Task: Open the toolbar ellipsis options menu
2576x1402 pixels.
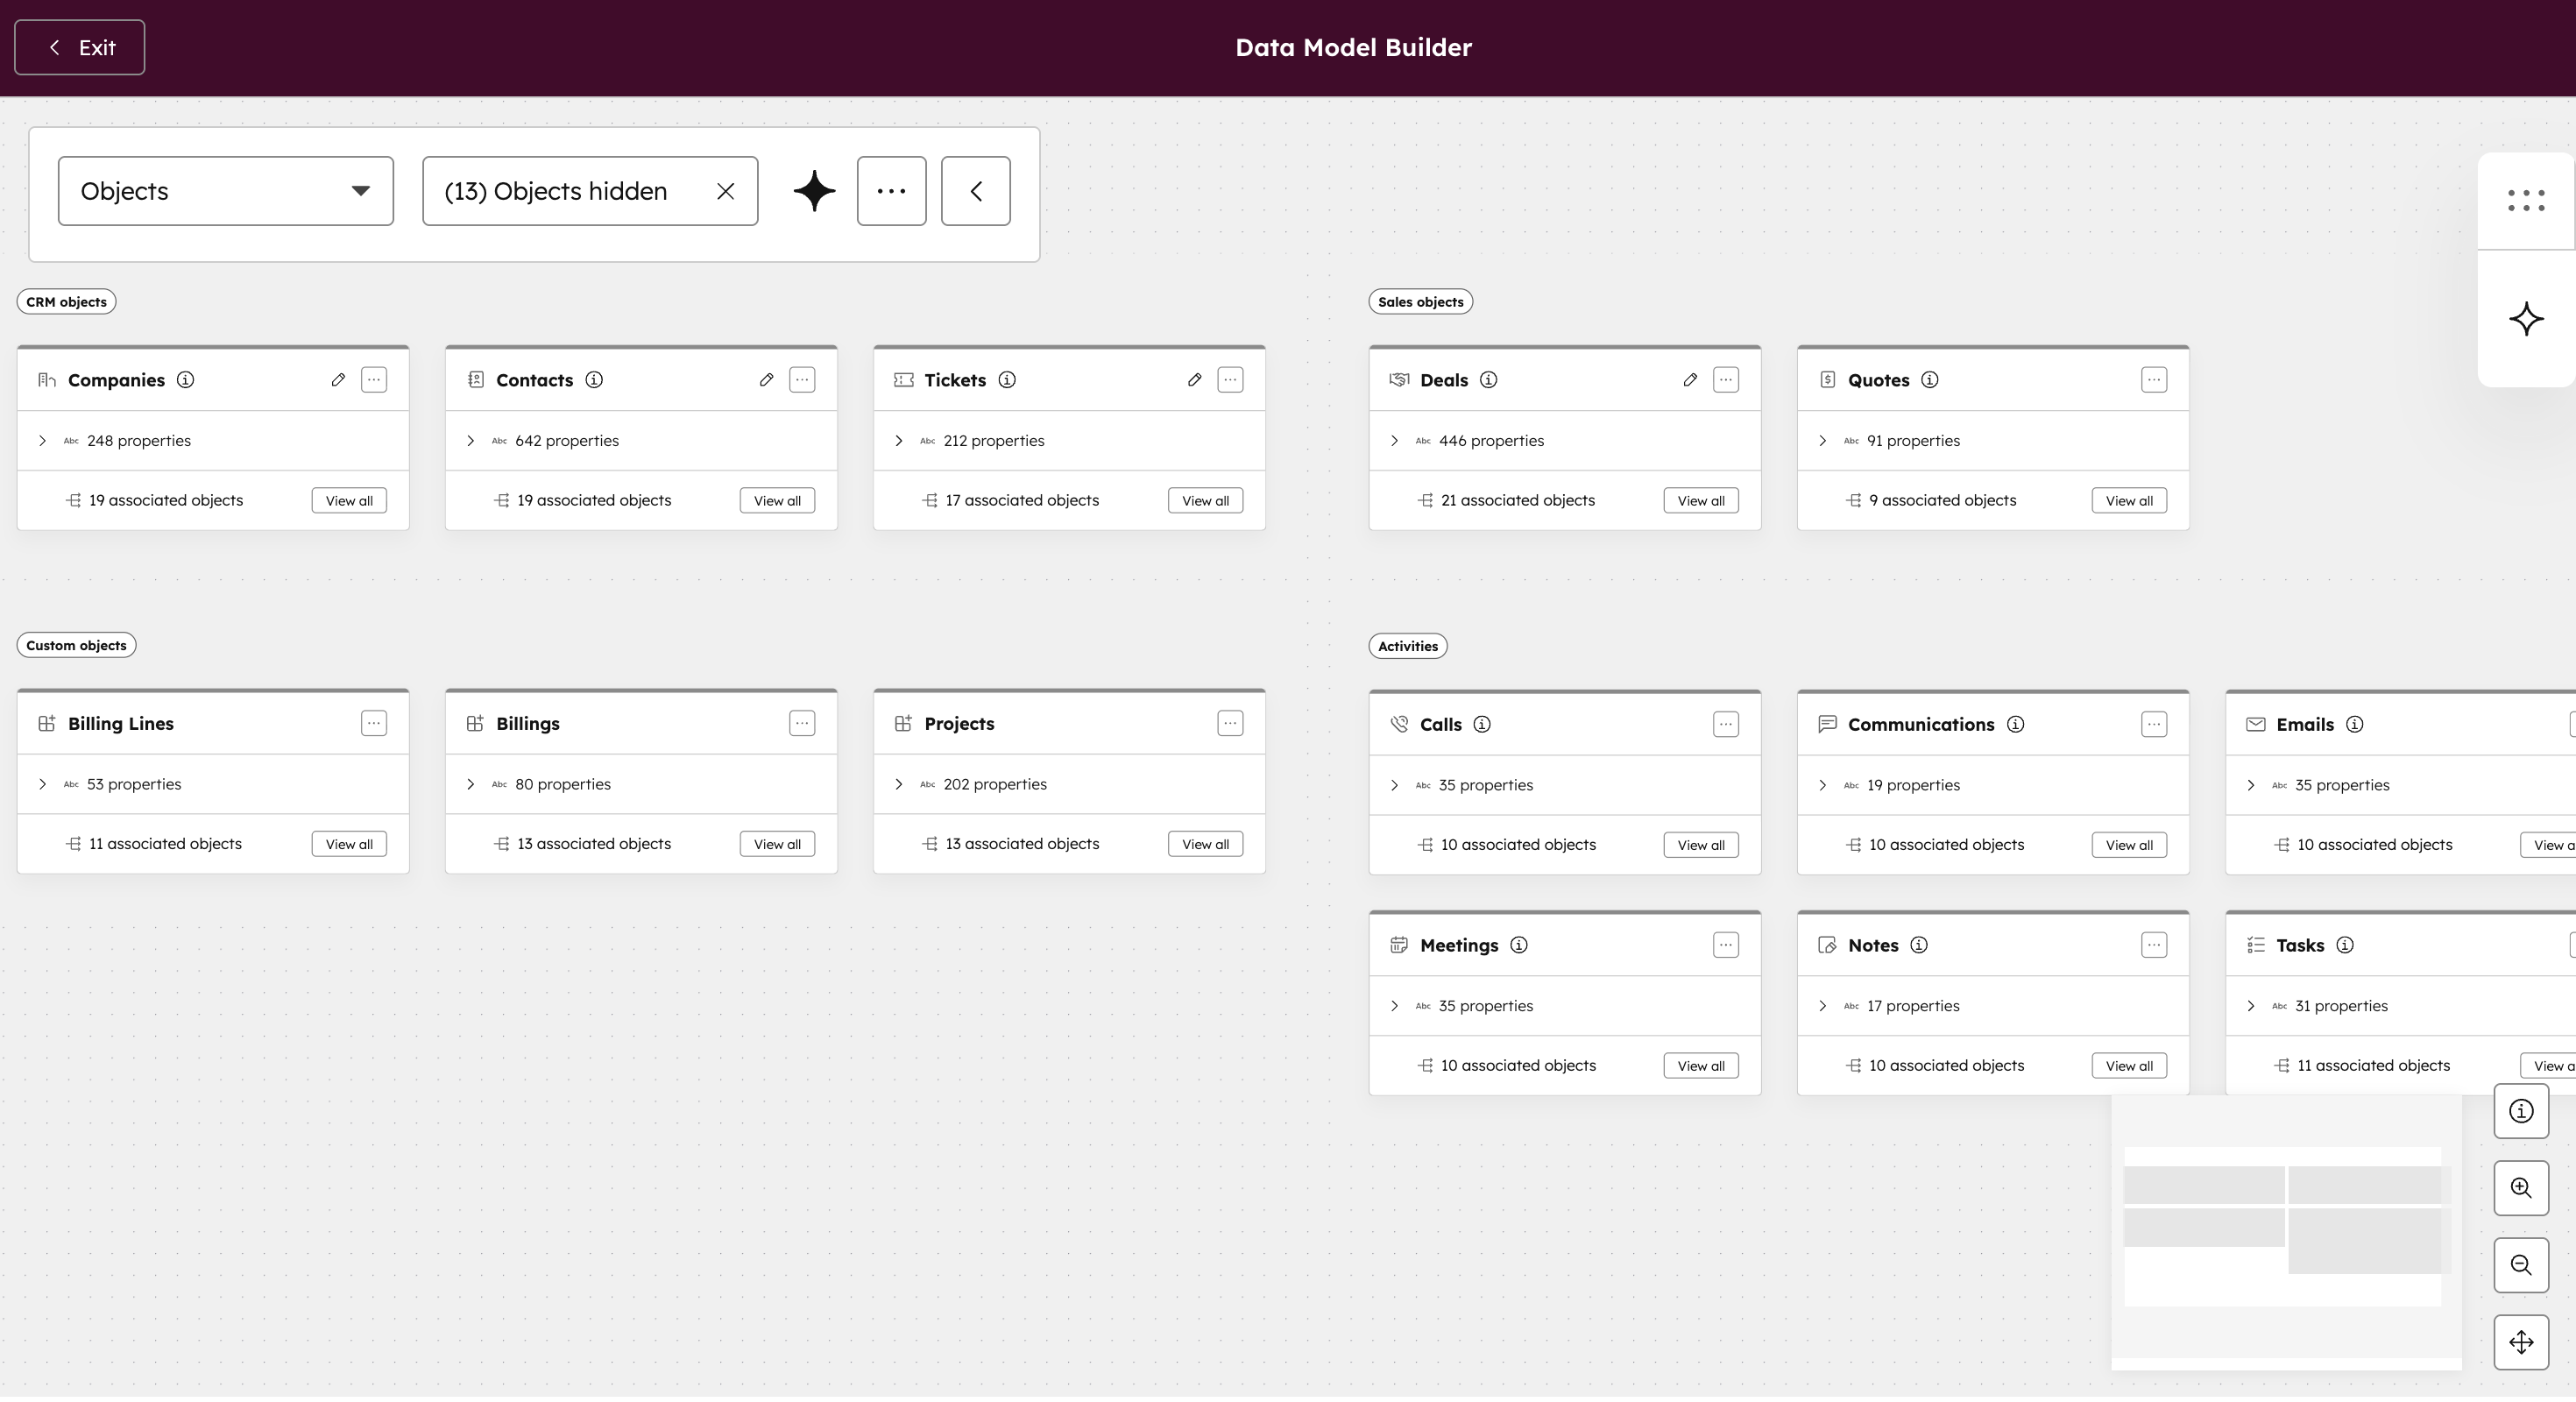Action: click(891, 191)
